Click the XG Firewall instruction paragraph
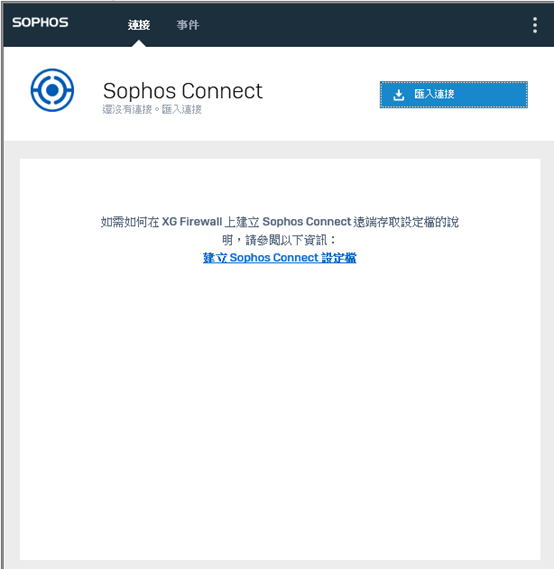 click(279, 231)
